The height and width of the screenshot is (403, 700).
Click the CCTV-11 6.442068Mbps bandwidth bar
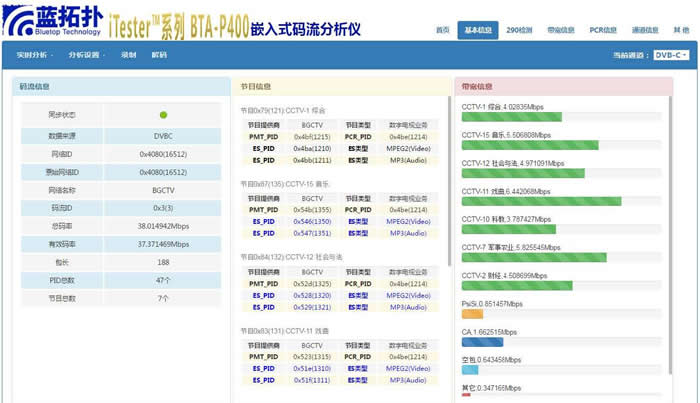click(542, 201)
